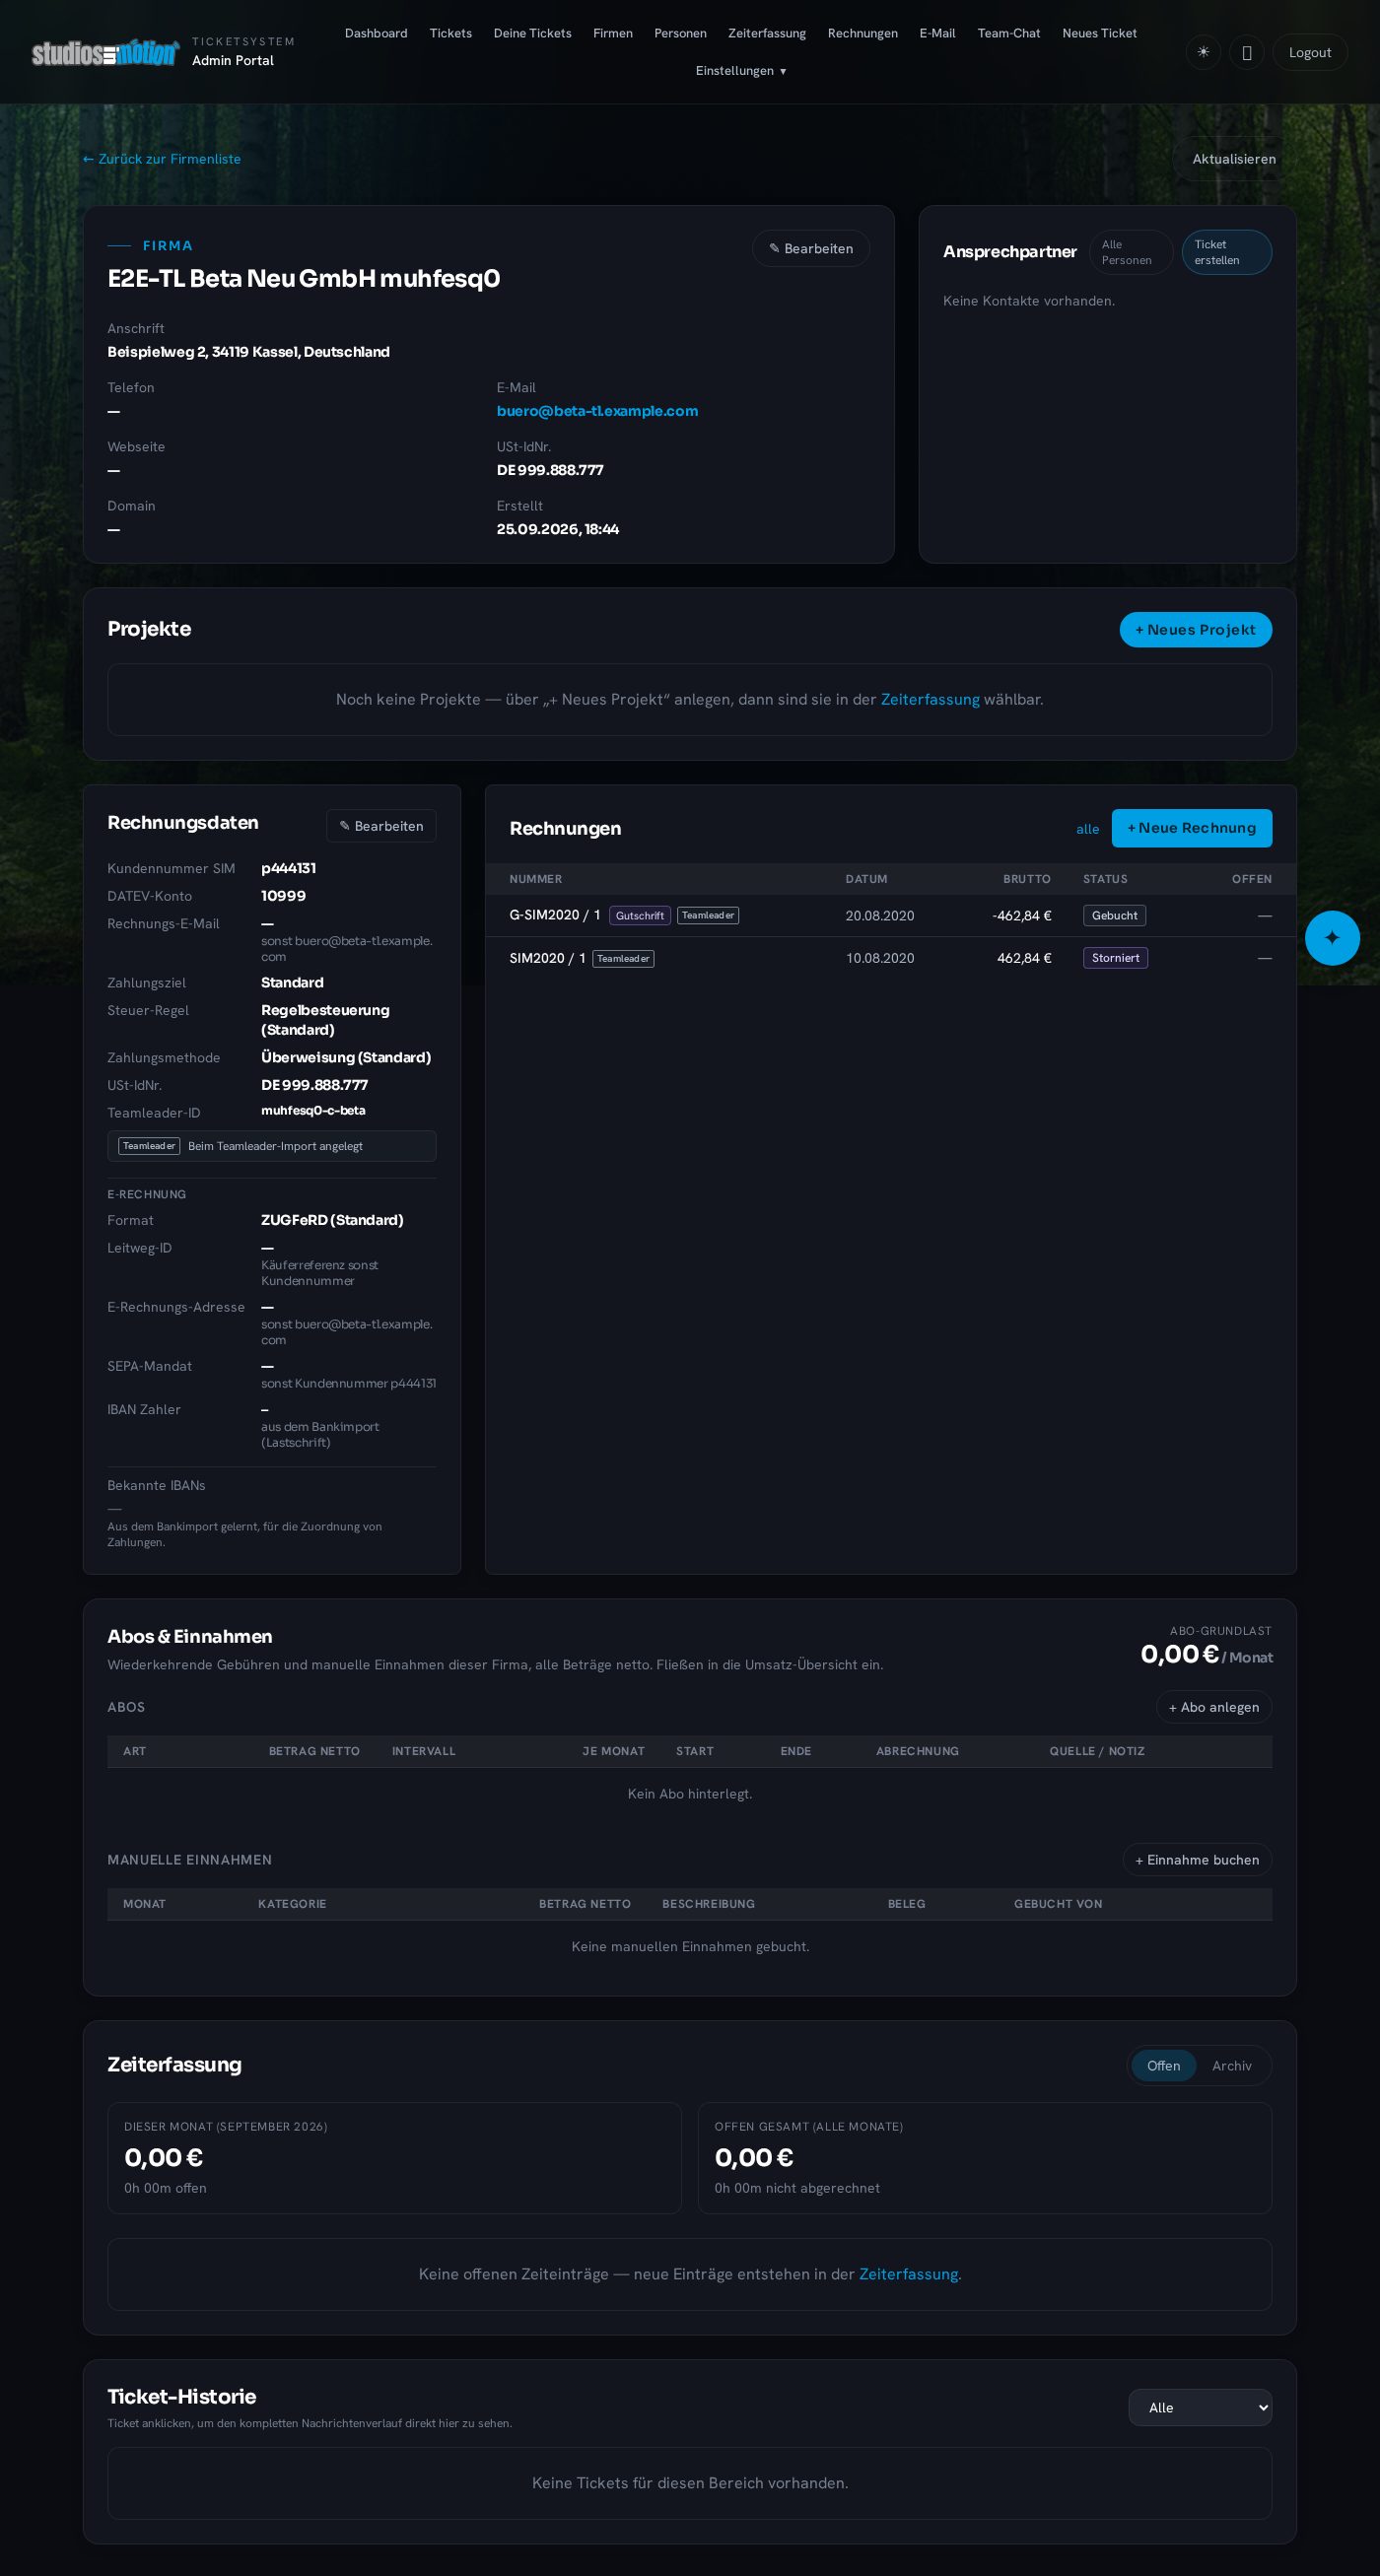Edit Rechnungsdaten via pencil Bearbeiten button
The width and height of the screenshot is (1380, 2576).
tap(381, 826)
